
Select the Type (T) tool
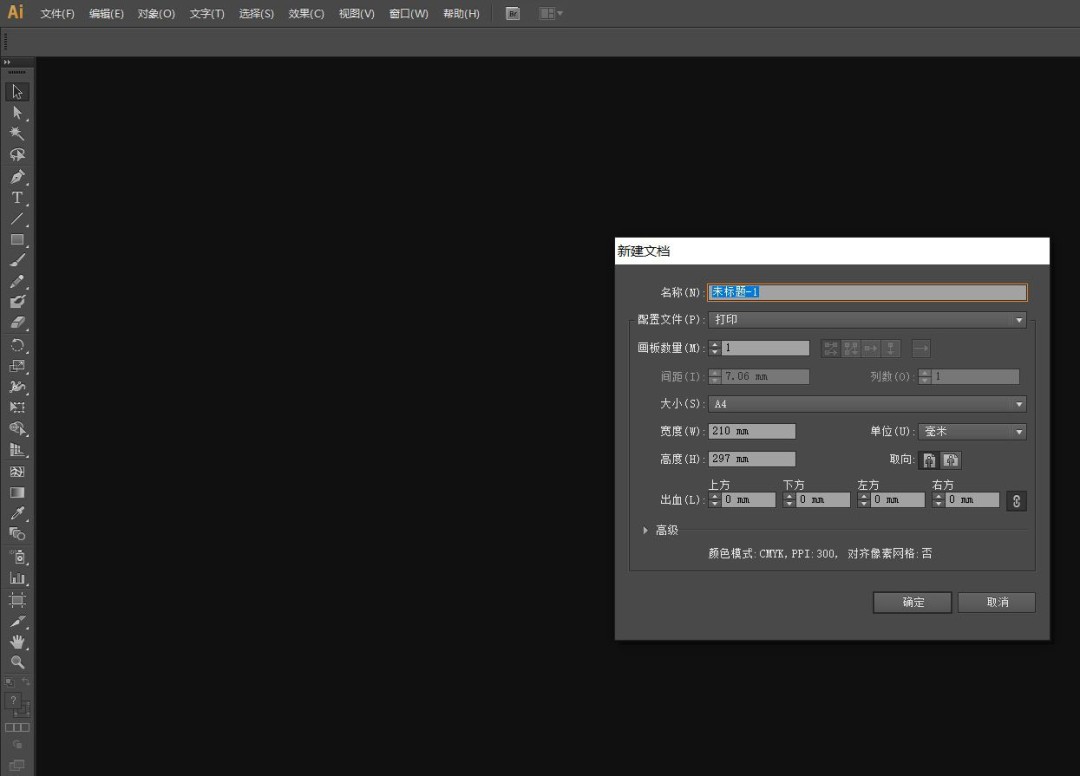point(17,198)
